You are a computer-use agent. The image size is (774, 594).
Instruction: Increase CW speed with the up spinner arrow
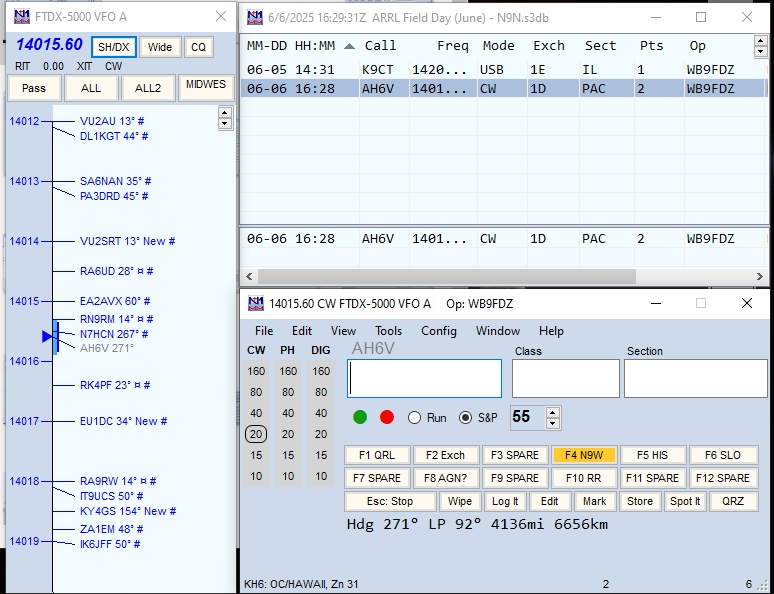pyautogui.click(x=554, y=412)
